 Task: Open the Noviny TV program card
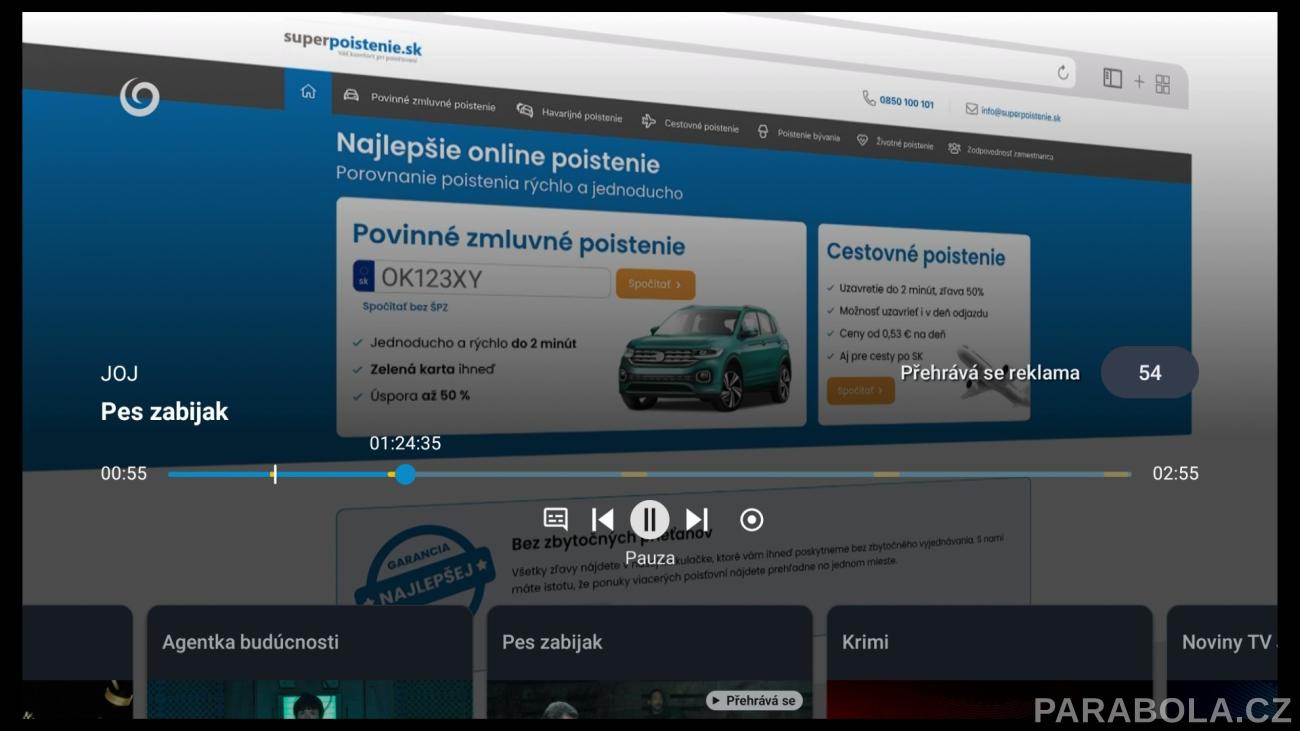(x=1222, y=662)
